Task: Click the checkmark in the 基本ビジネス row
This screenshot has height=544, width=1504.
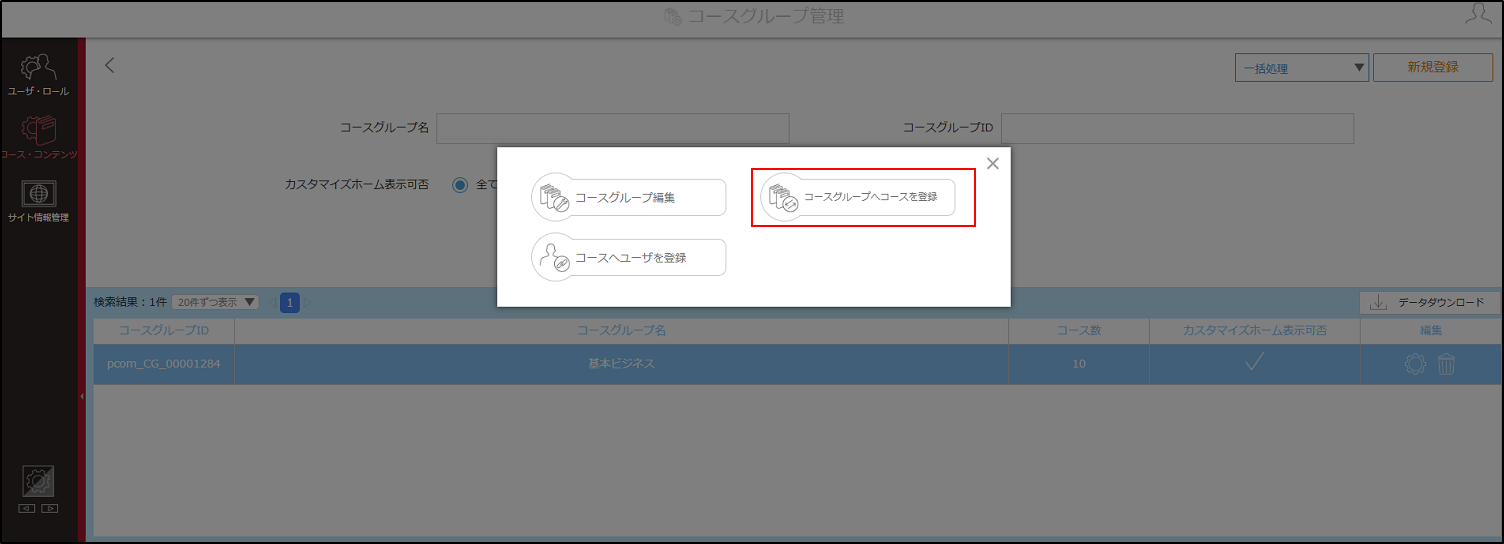Action: coord(1255,363)
